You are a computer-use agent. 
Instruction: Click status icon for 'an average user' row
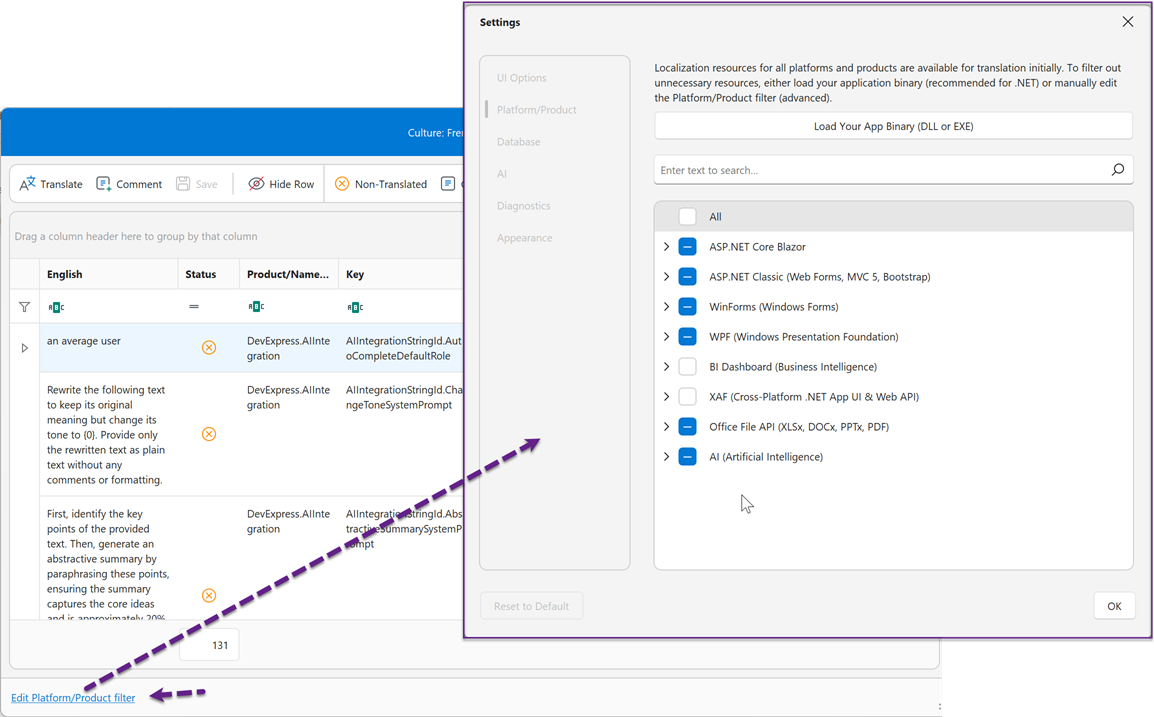(x=209, y=347)
